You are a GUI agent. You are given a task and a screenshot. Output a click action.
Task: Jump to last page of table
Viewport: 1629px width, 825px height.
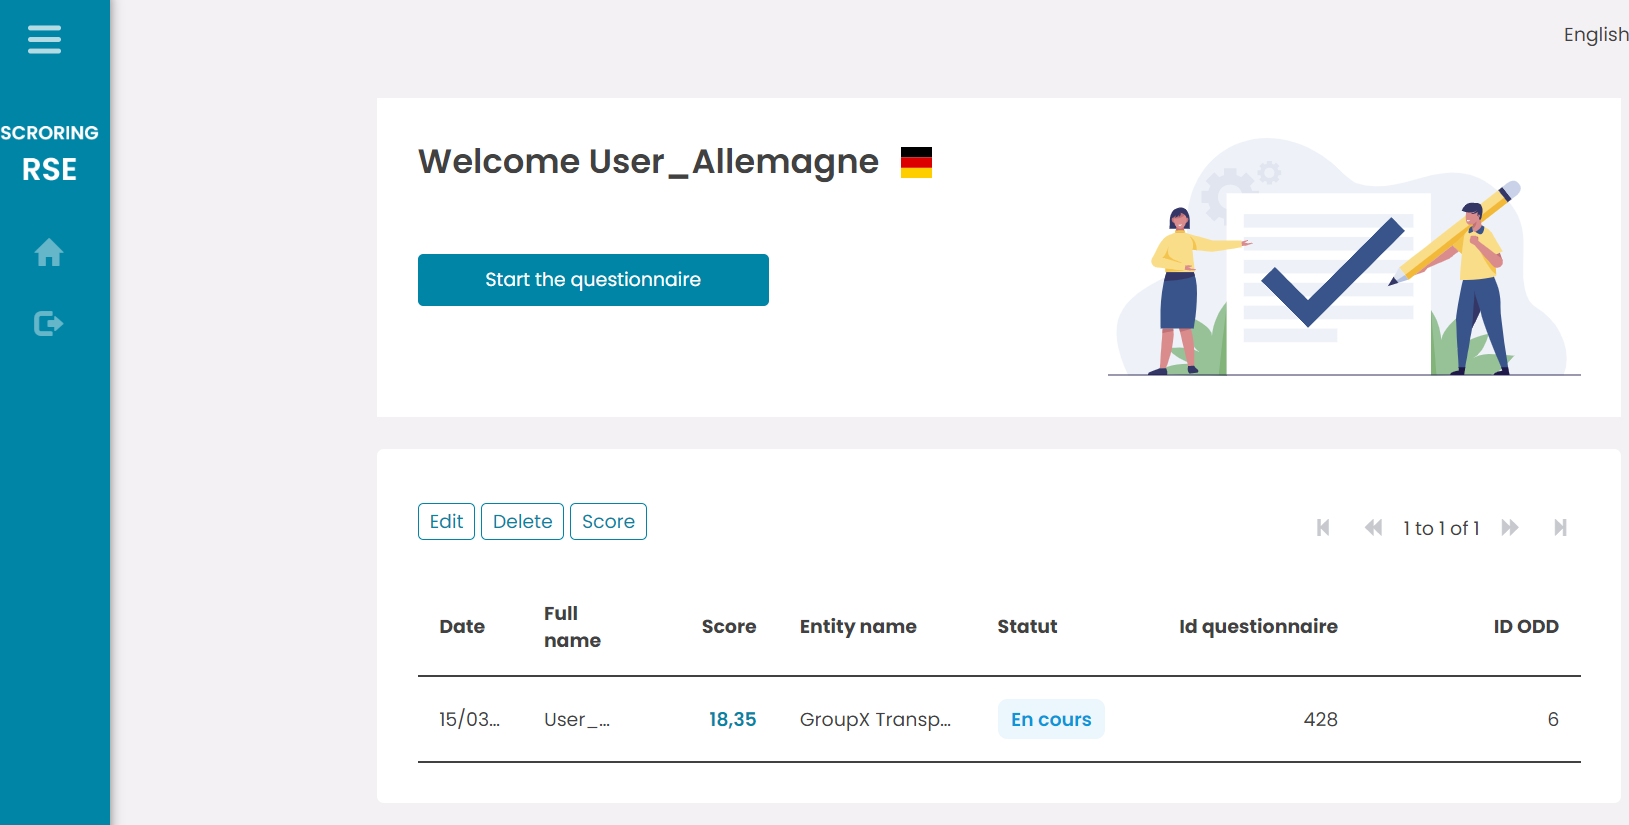point(1560,528)
